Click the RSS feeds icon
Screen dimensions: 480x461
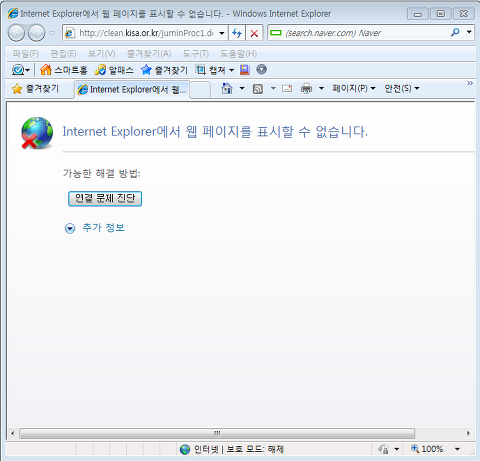click(258, 89)
